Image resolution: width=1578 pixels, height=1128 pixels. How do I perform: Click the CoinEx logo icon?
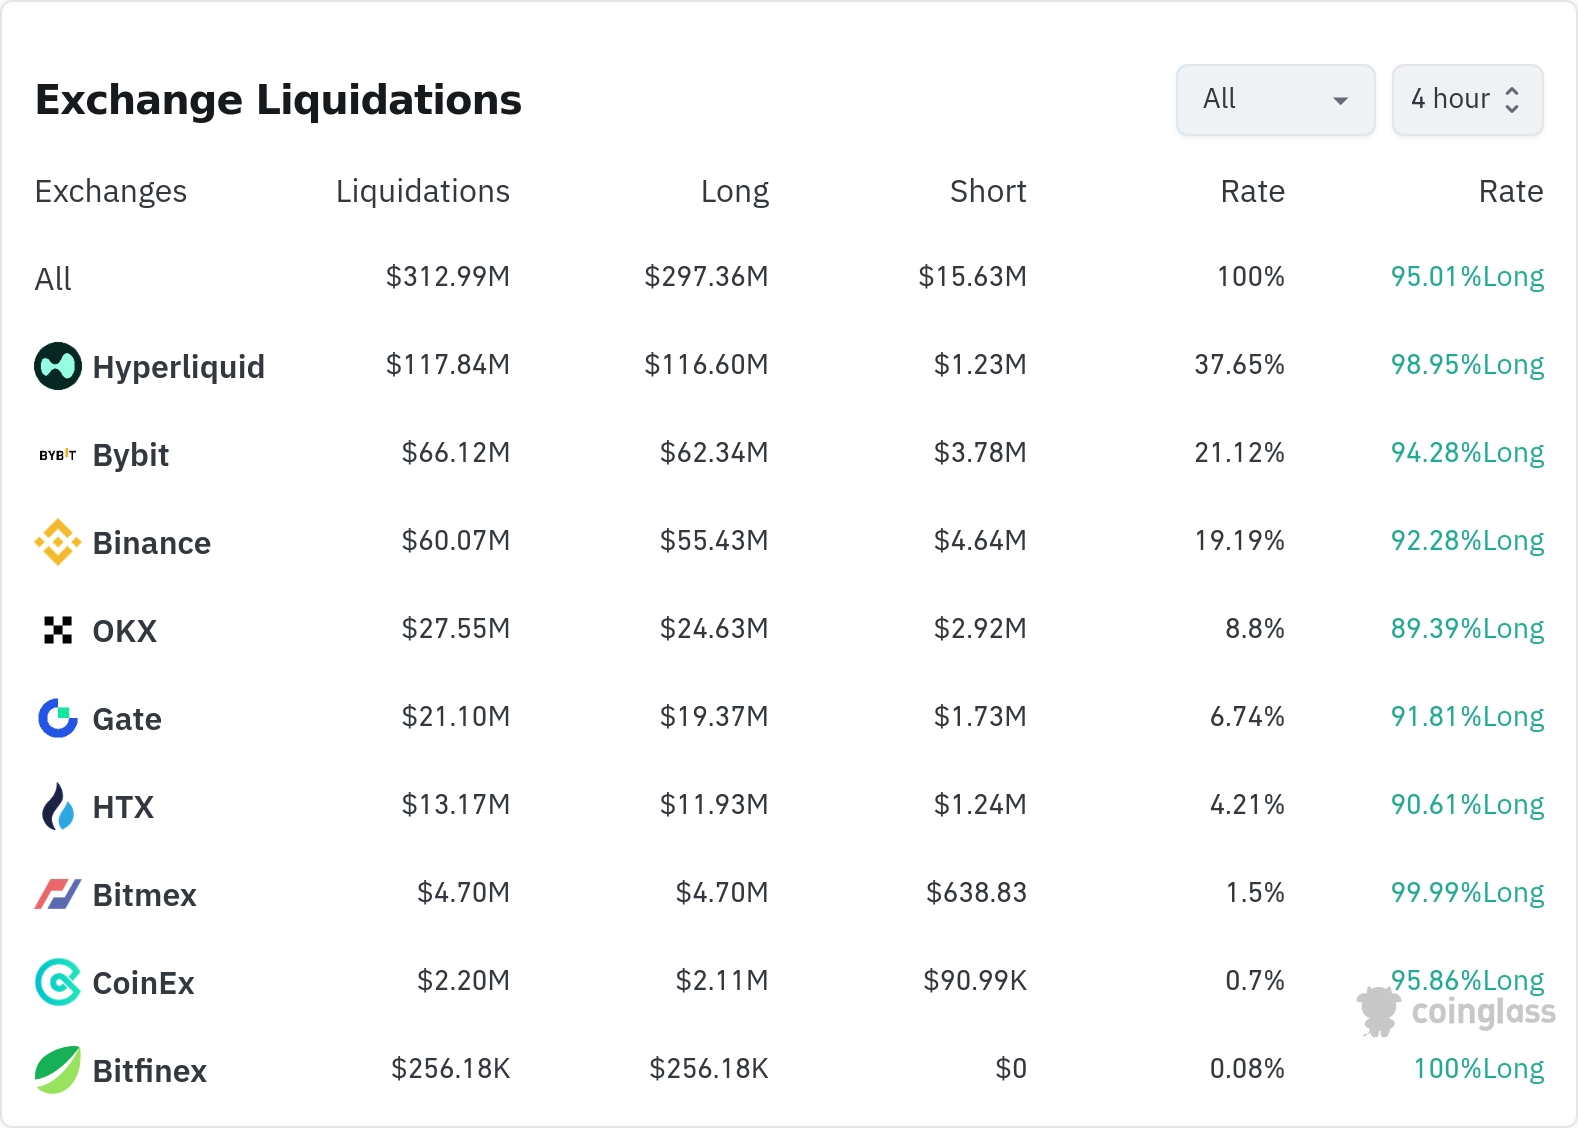(58, 982)
